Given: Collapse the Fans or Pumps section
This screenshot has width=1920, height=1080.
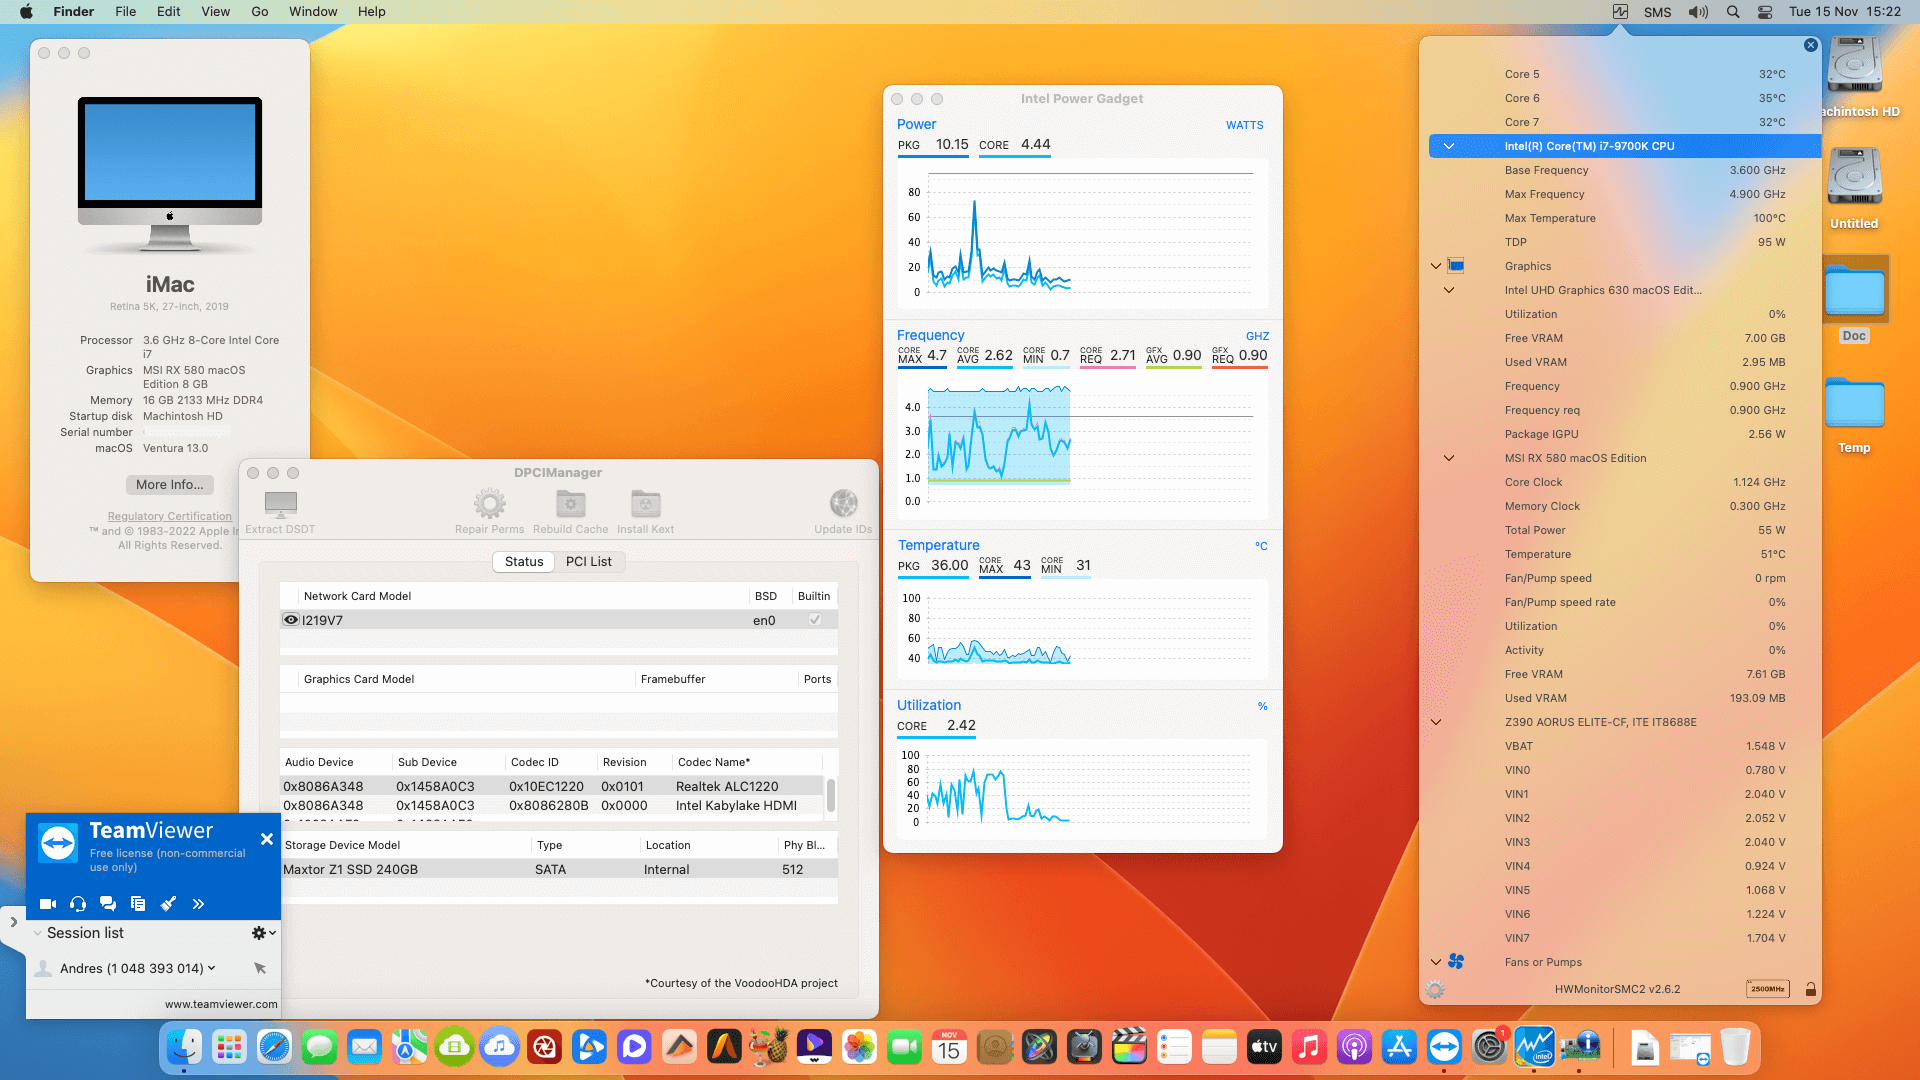Looking at the screenshot, I should pos(1436,962).
